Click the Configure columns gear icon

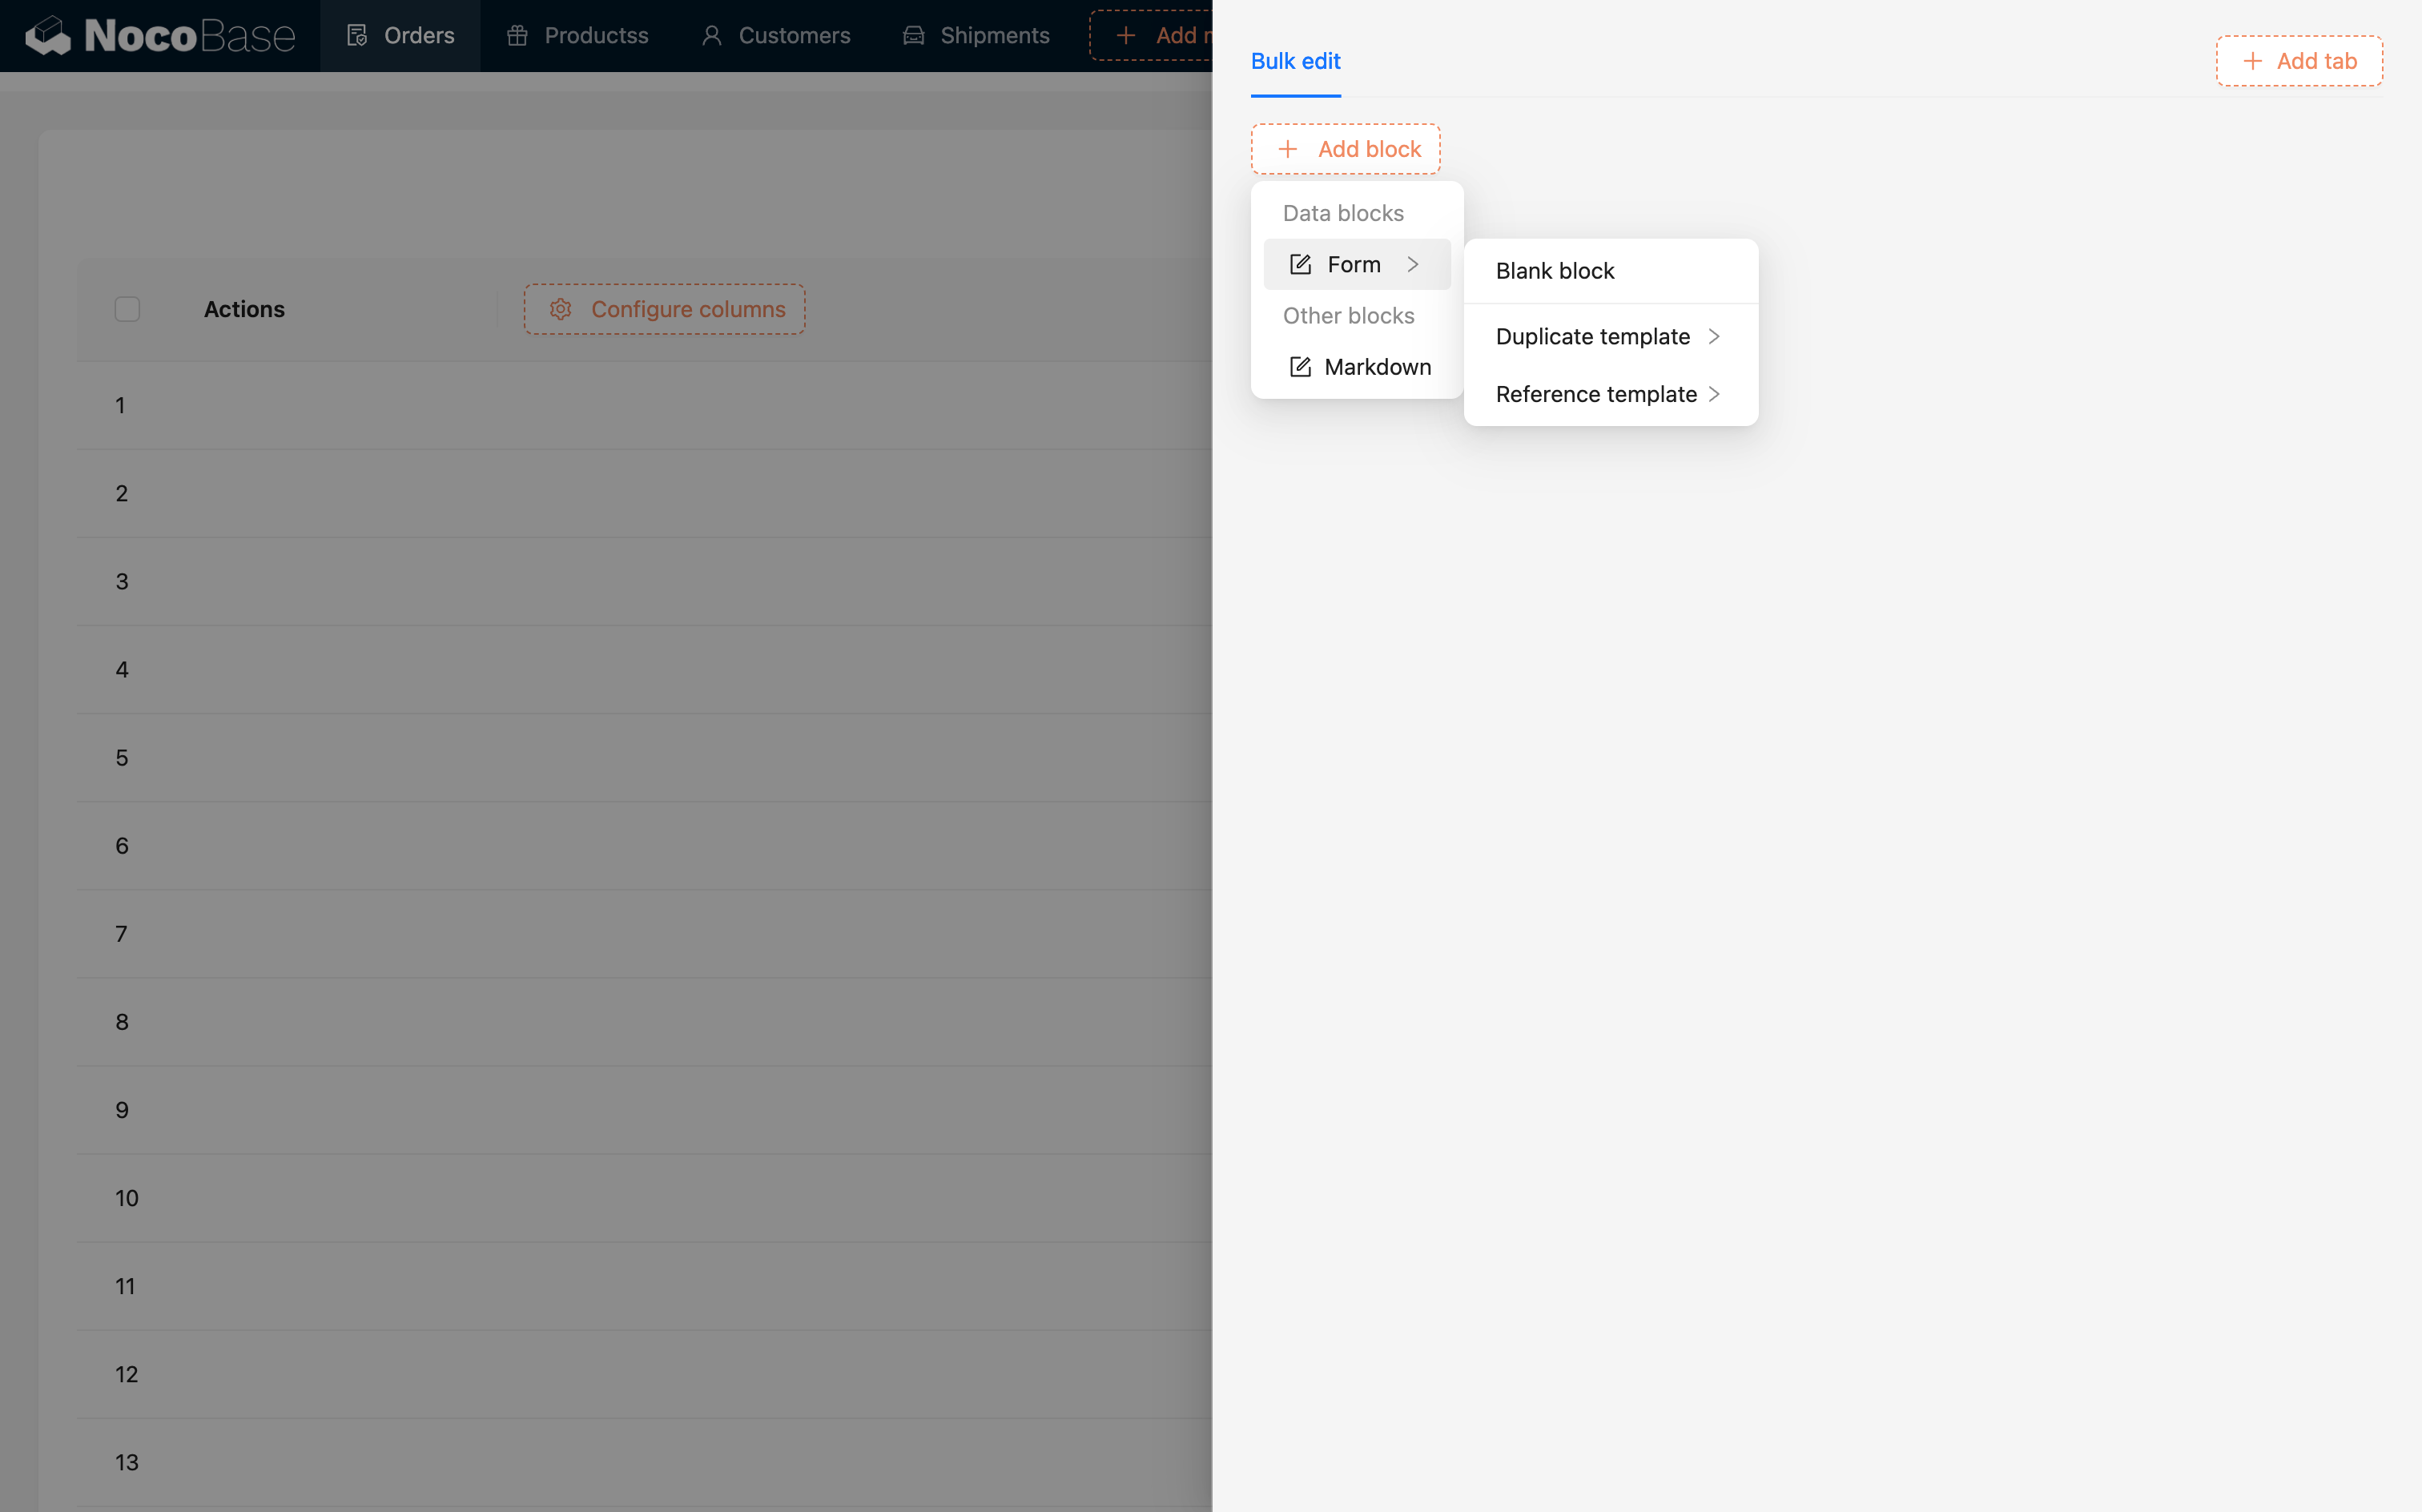pos(560,309)
